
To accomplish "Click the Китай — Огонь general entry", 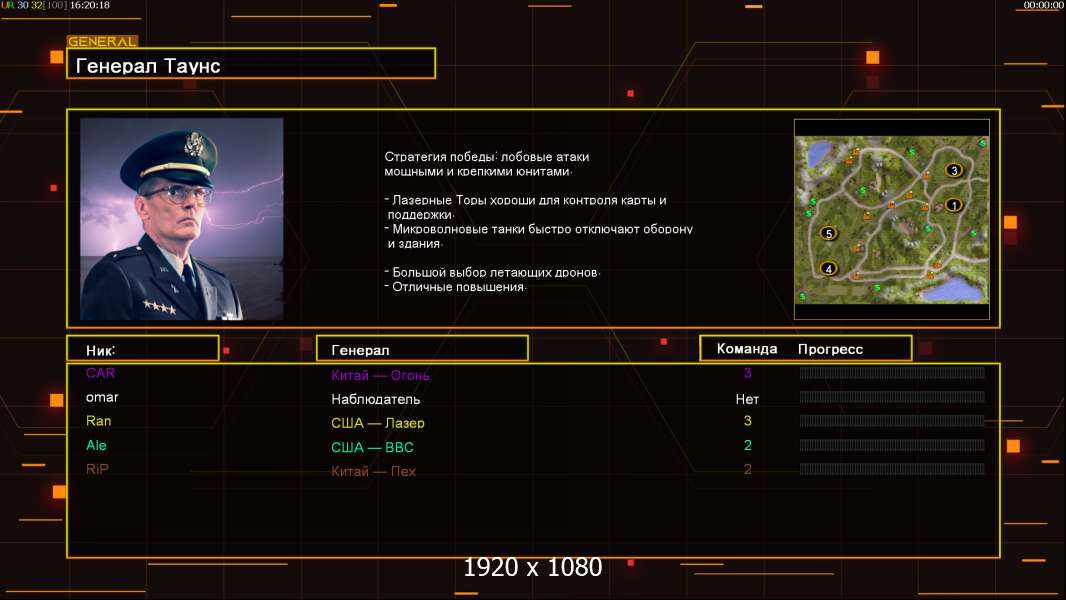I will click(380, 375).
